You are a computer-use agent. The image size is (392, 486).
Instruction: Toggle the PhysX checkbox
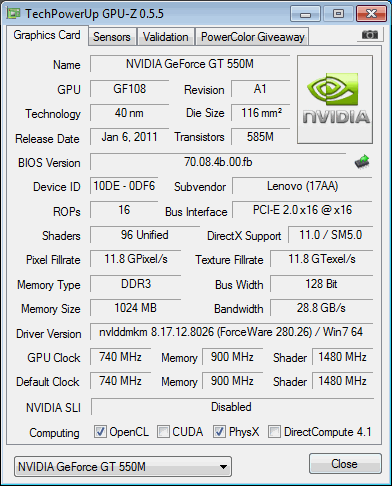219,431
